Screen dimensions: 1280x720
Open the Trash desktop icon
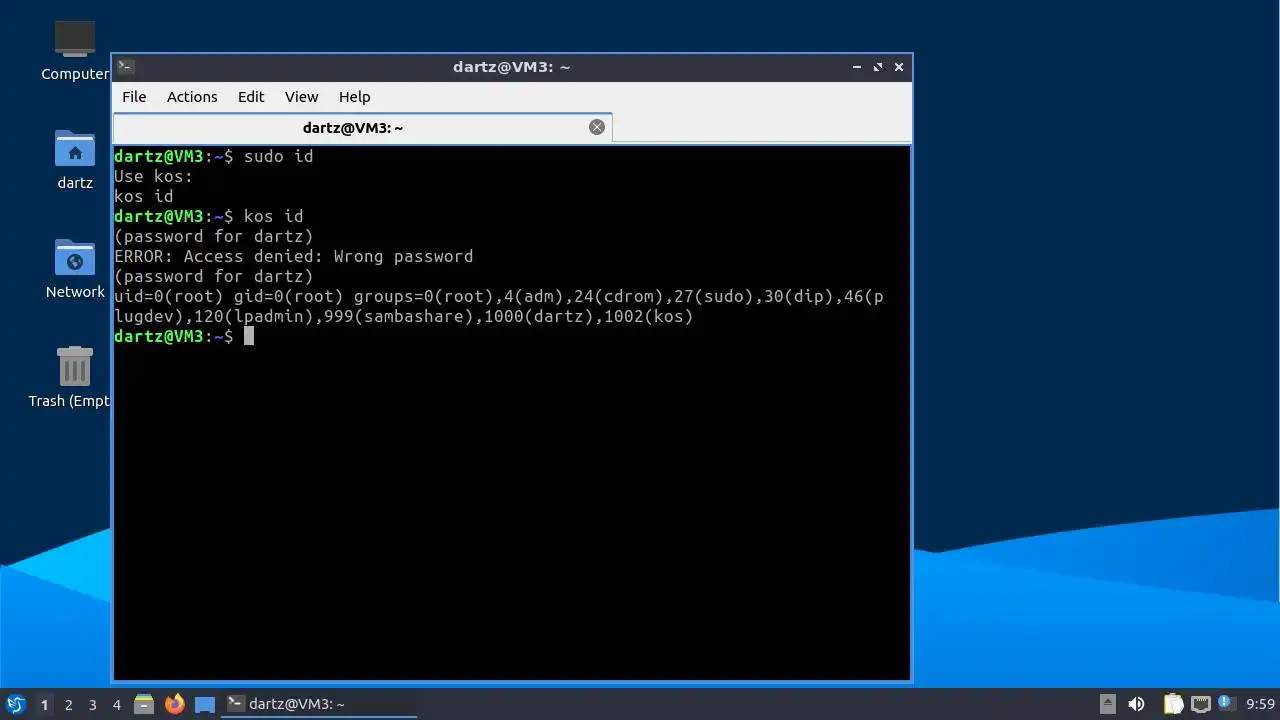[x=72, y=377]
